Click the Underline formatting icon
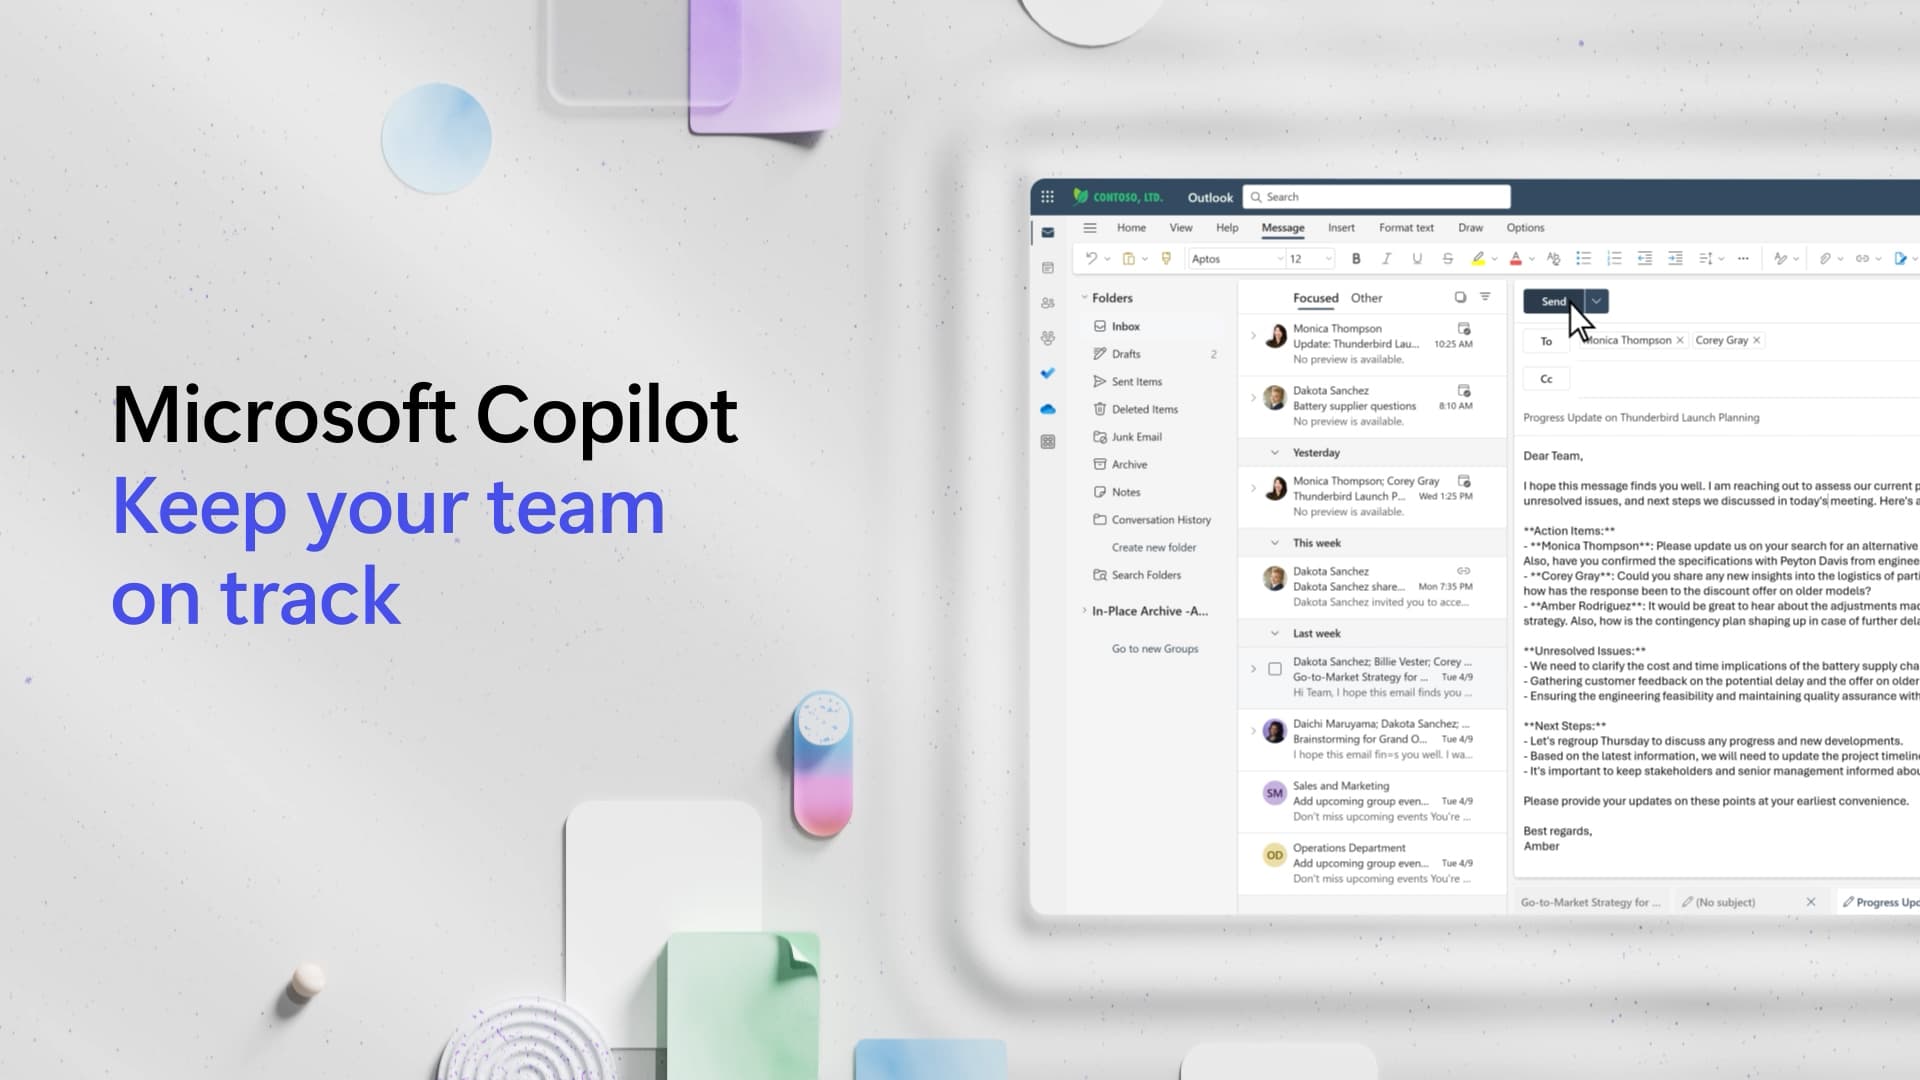The image size is (1920, 1080). [x=1416, y=258]
